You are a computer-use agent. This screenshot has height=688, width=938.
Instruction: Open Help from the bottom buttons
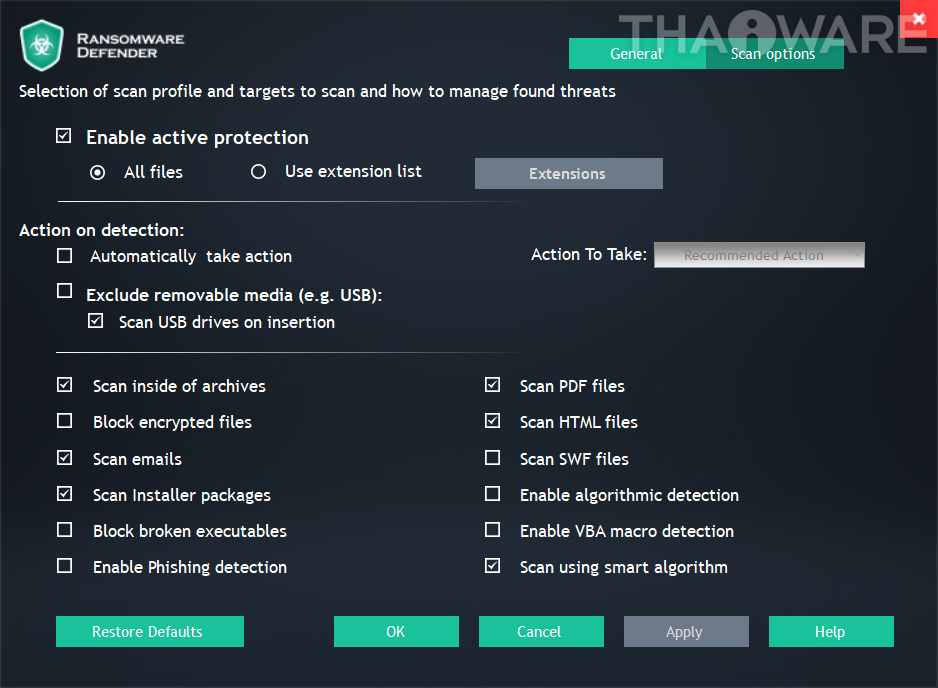click(830, 632)
